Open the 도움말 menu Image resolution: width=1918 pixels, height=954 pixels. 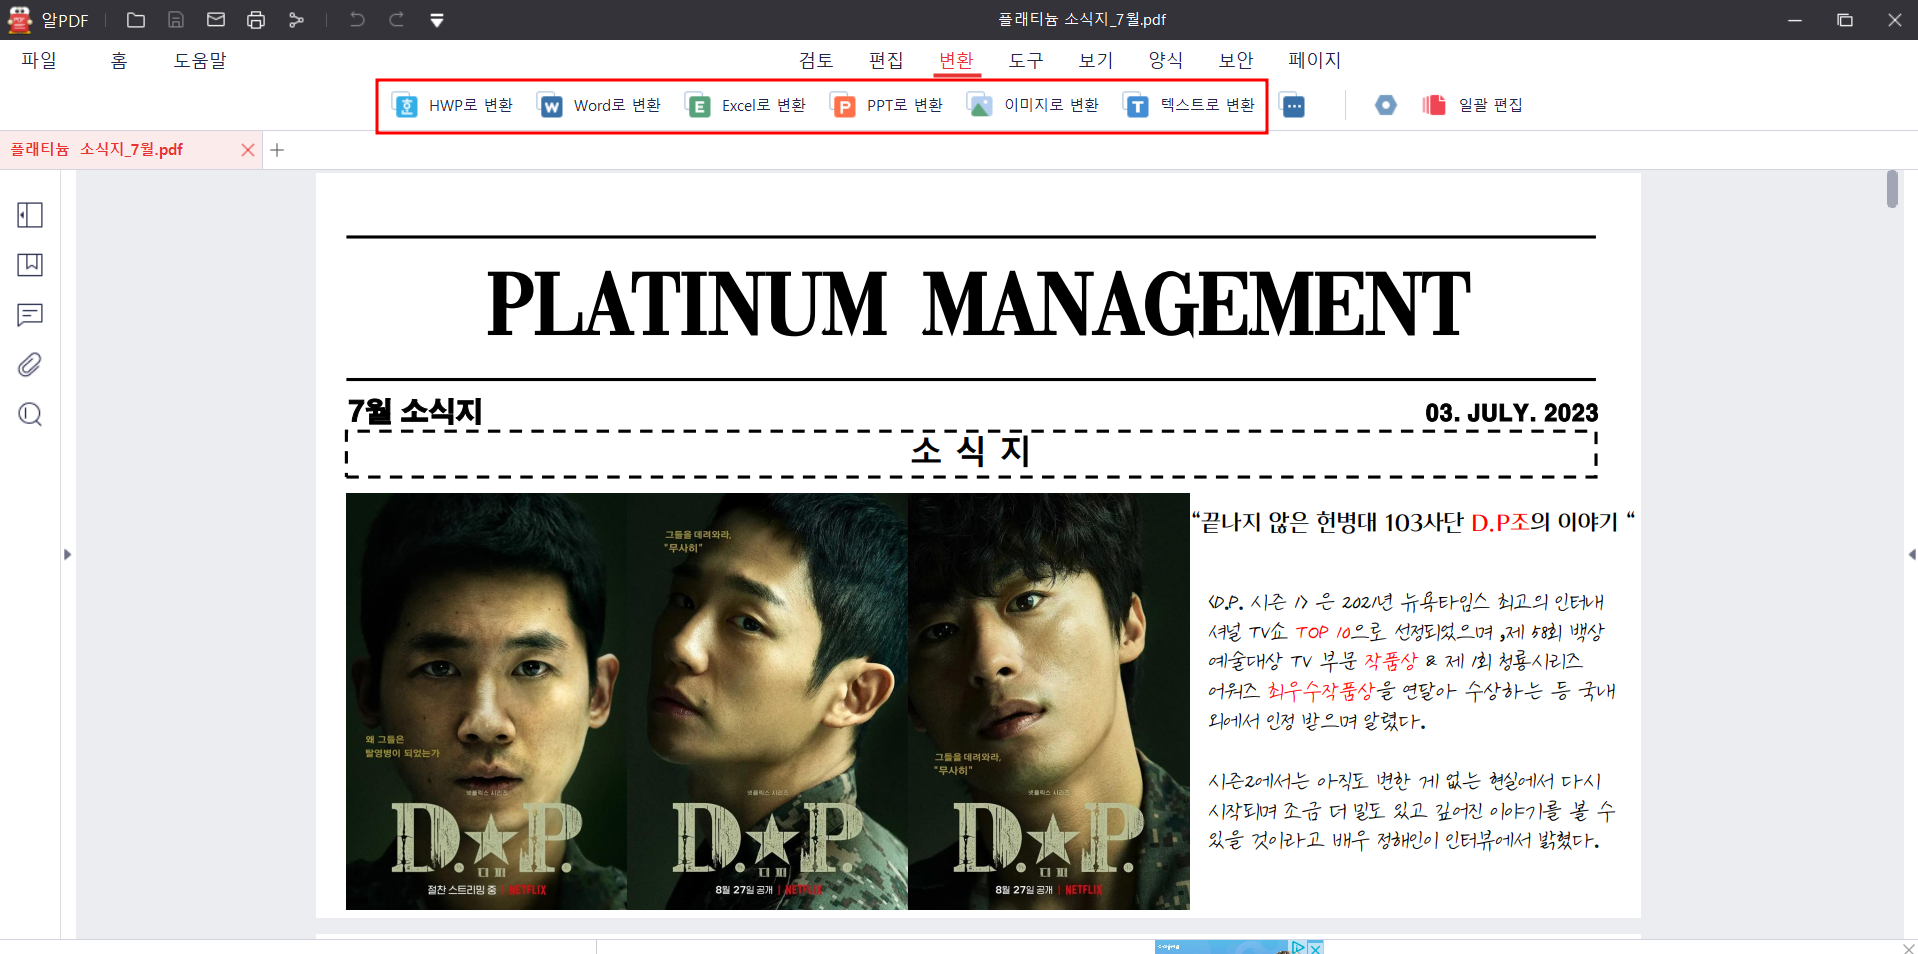[x=200, y=61]
